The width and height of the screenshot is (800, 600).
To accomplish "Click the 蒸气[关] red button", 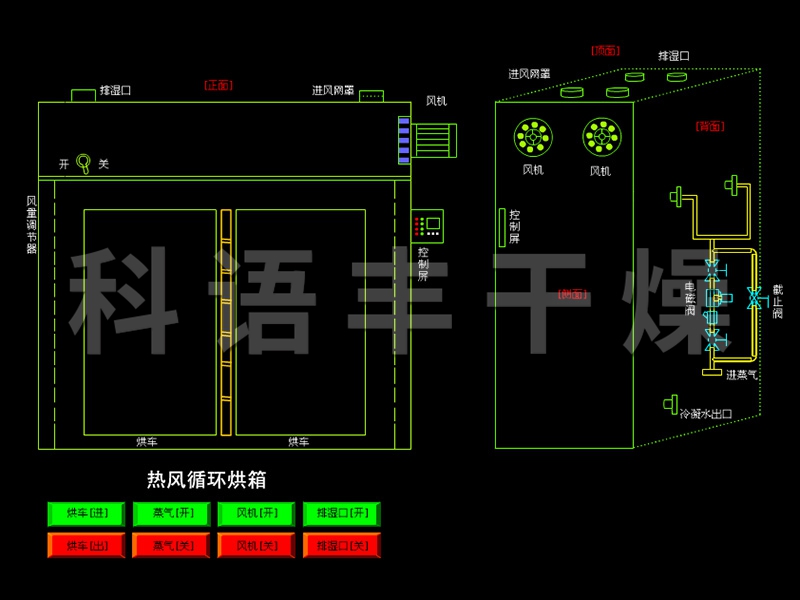I will click(171, 545).
